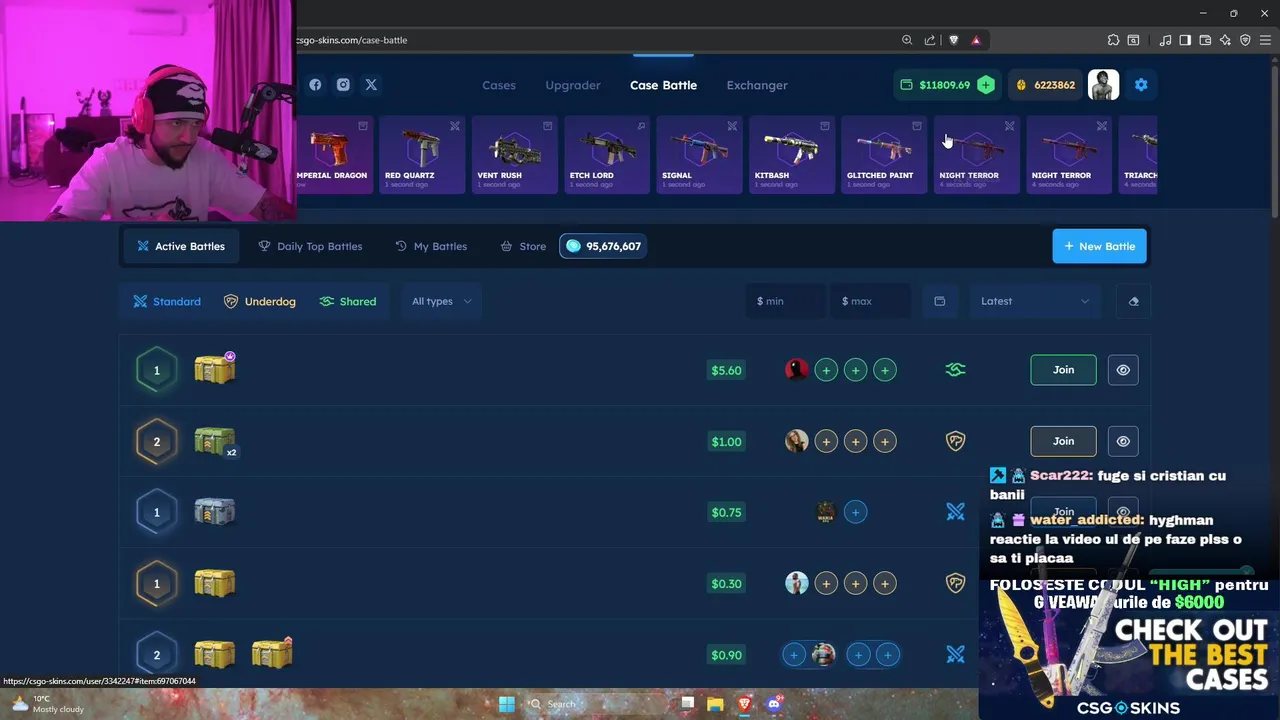Go to the Upgrader page
Image resolution: width=1280 pixels, height=720 pixels.
(x=573, y=85)
